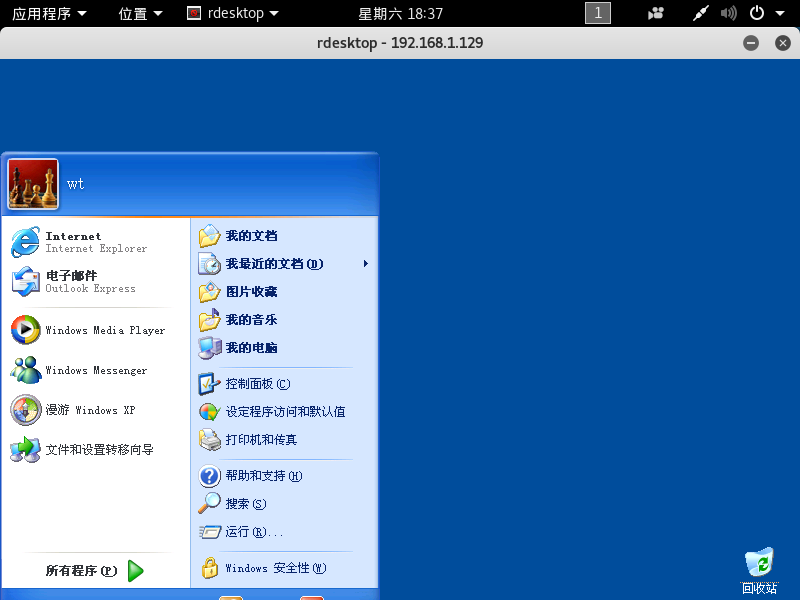Minimize the rdesktop window
Image resolution: width=800 pixels, height=600 pixels.
point(751,43)
